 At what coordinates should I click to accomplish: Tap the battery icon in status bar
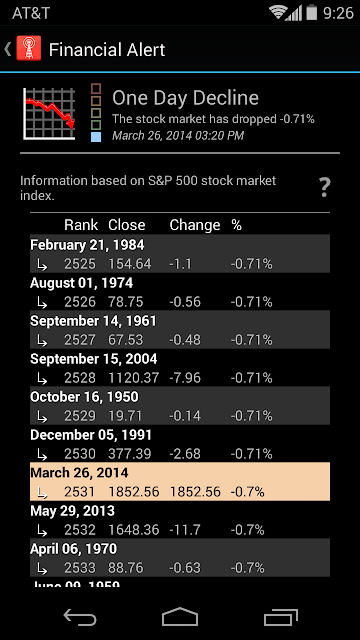click(x=312, y=12)
